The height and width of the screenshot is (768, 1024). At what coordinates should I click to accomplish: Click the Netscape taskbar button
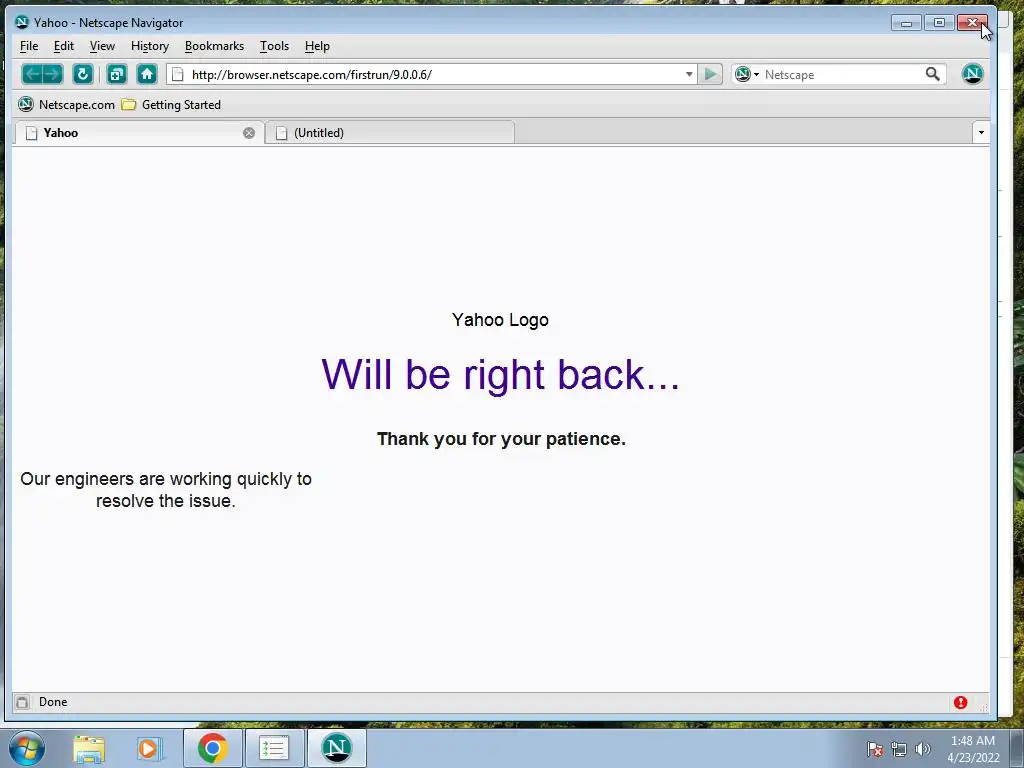click(x=336, y=748)
